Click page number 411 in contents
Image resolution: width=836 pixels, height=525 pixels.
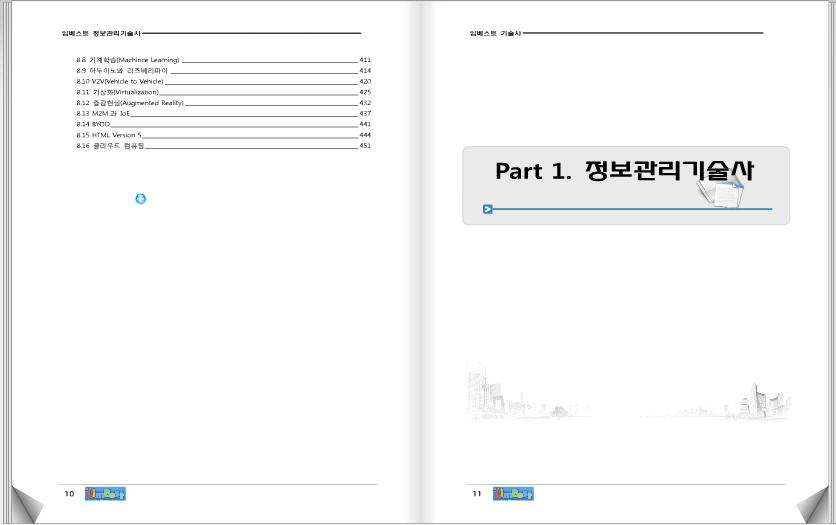365,60
